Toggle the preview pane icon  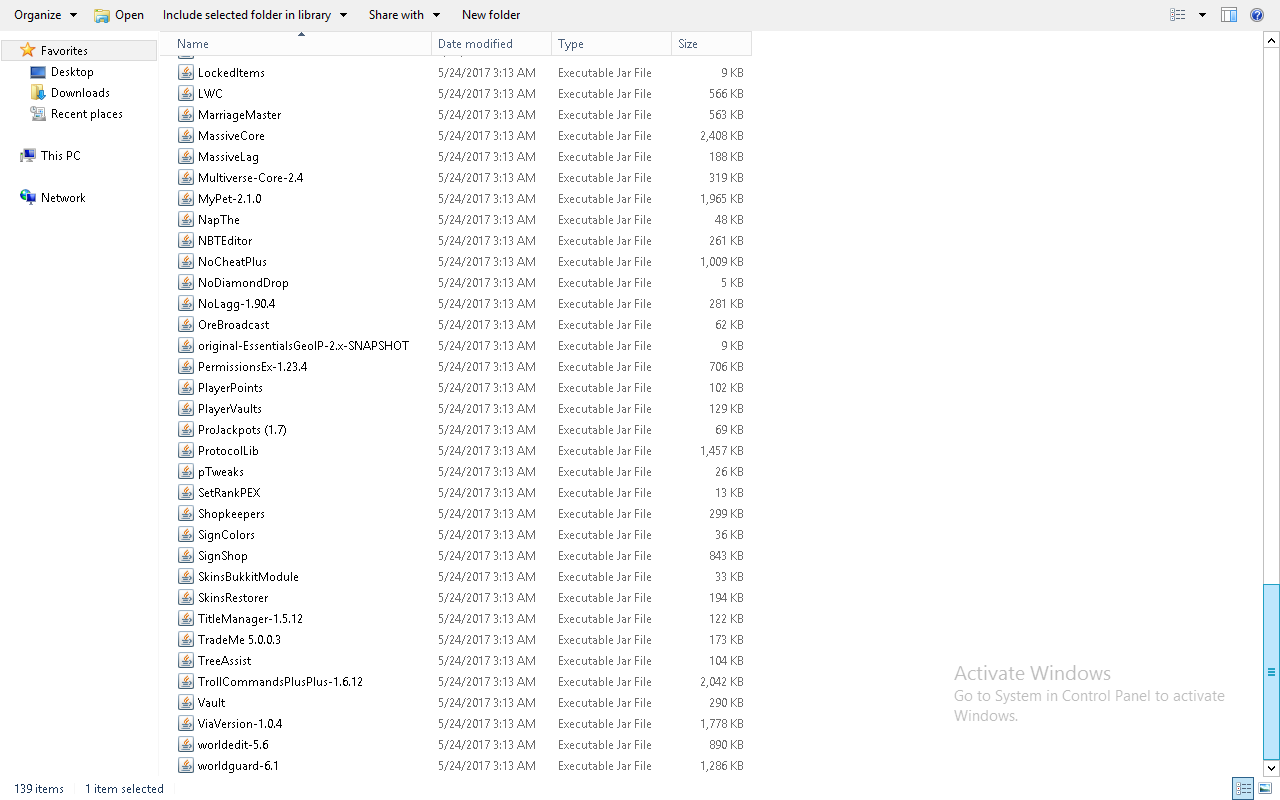click(1229, 15)
